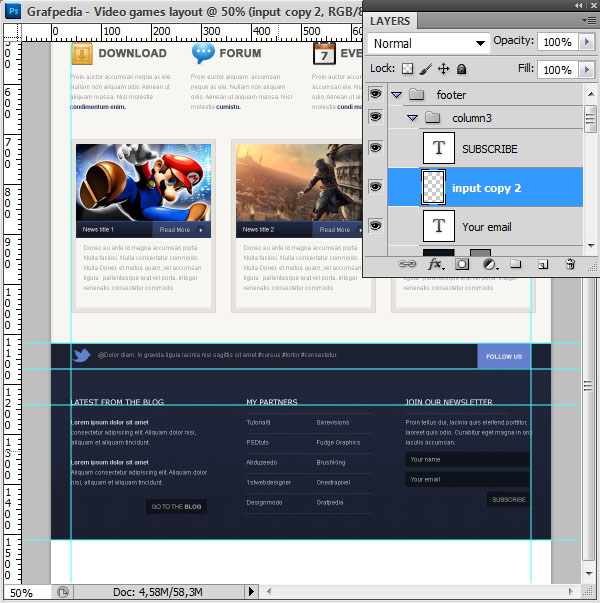This screenshot has height=603, width=600.
Task: Hide the SUBSCRIBE text layer
Action: 375,148
